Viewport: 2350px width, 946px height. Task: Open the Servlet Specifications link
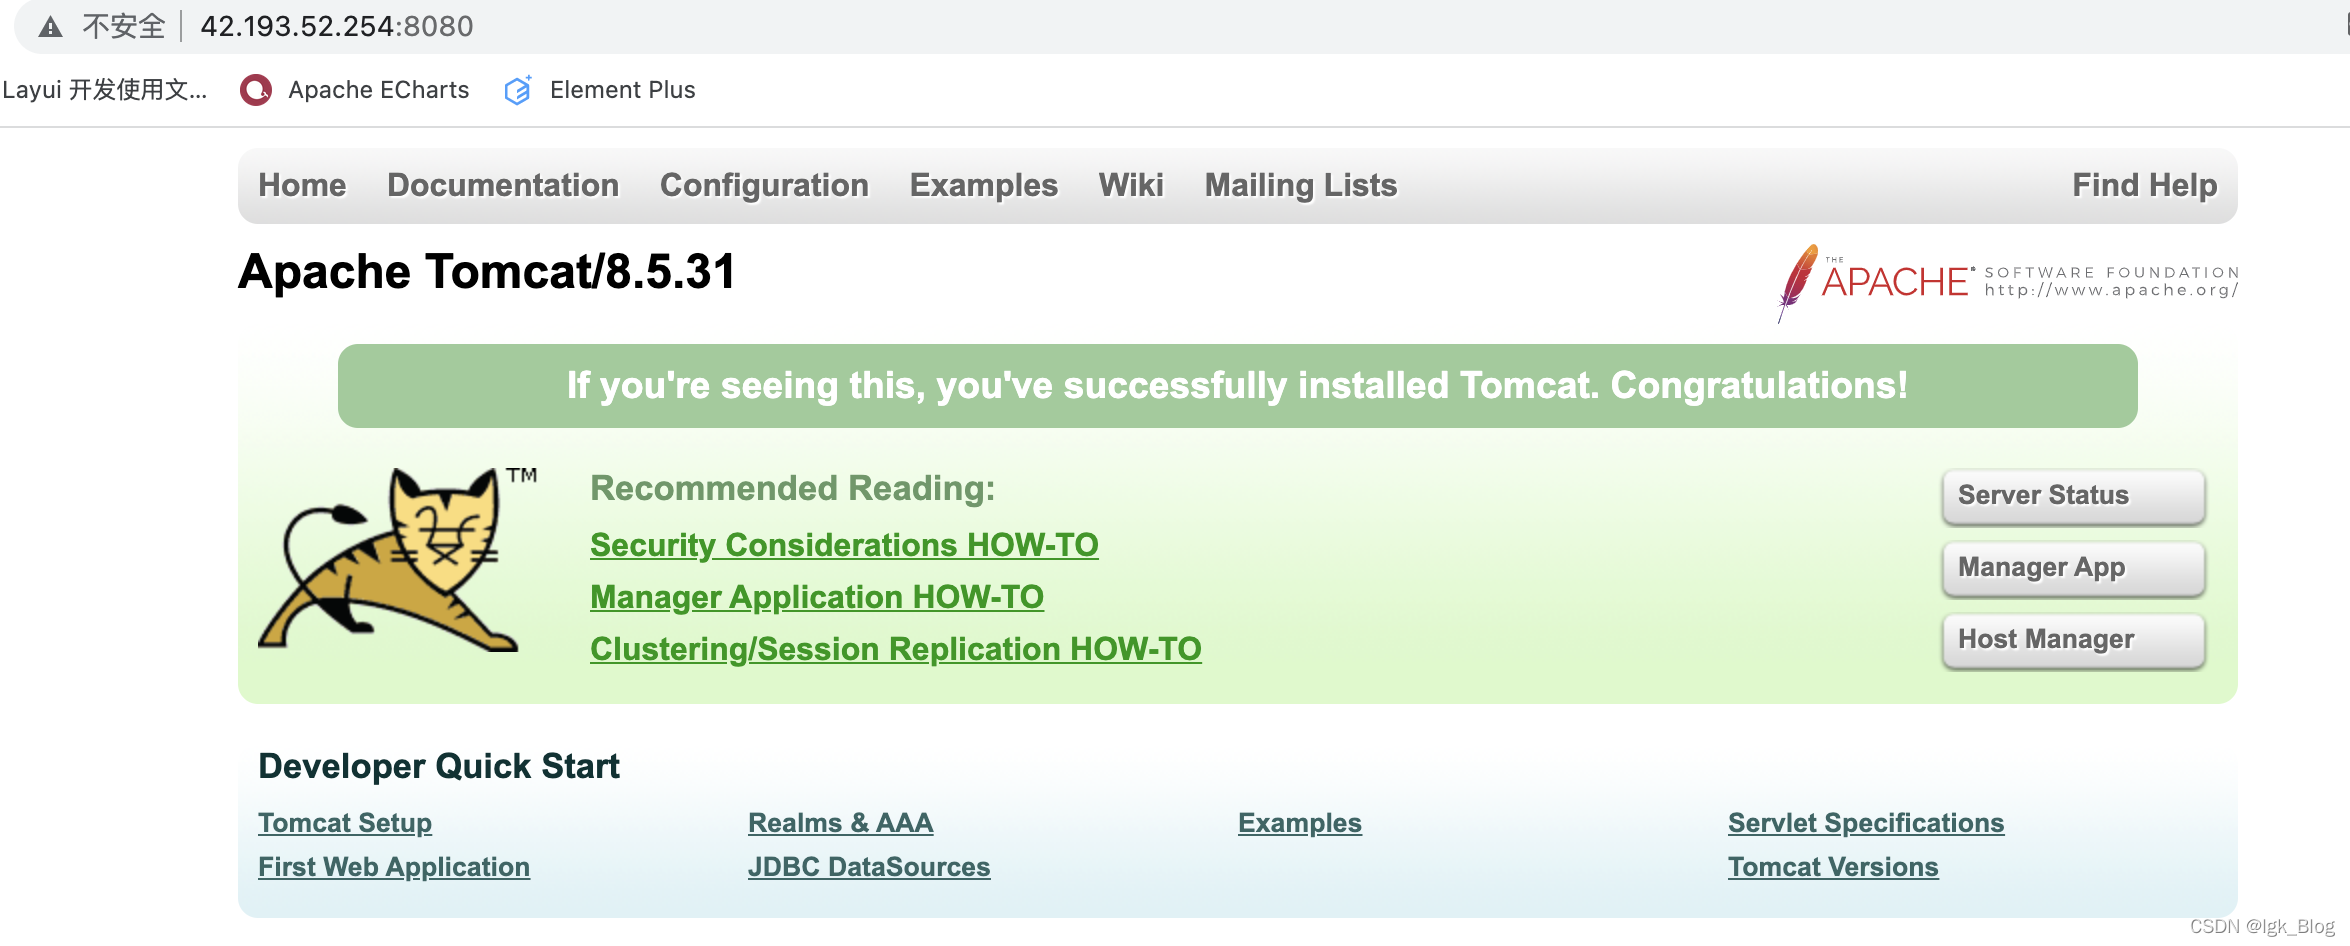click(x=1866, y=823)
